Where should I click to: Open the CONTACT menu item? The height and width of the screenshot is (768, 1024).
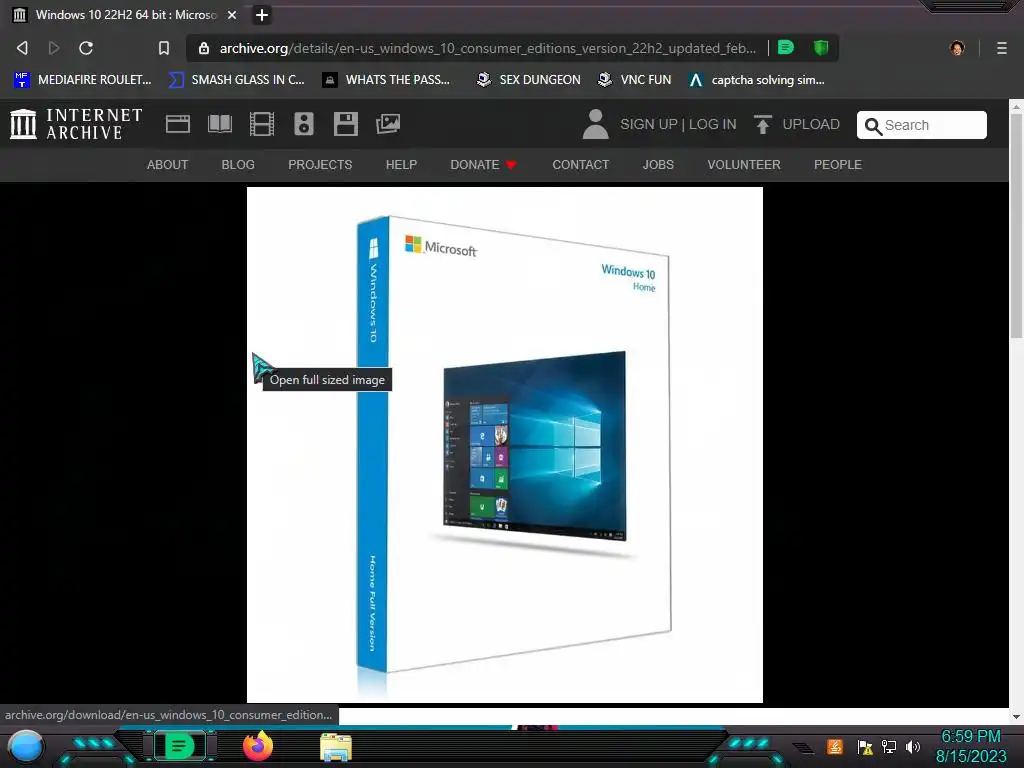(x=581, y=165)
